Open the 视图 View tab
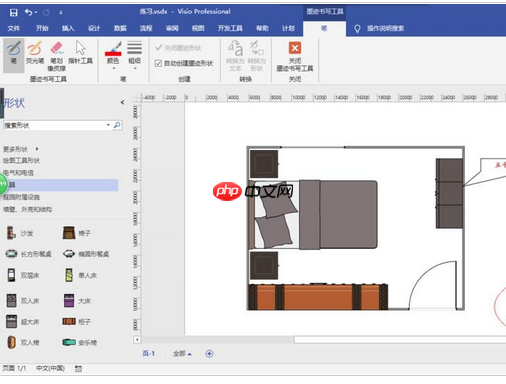This screenshot has width=506, height=384. tap(198, 28)
